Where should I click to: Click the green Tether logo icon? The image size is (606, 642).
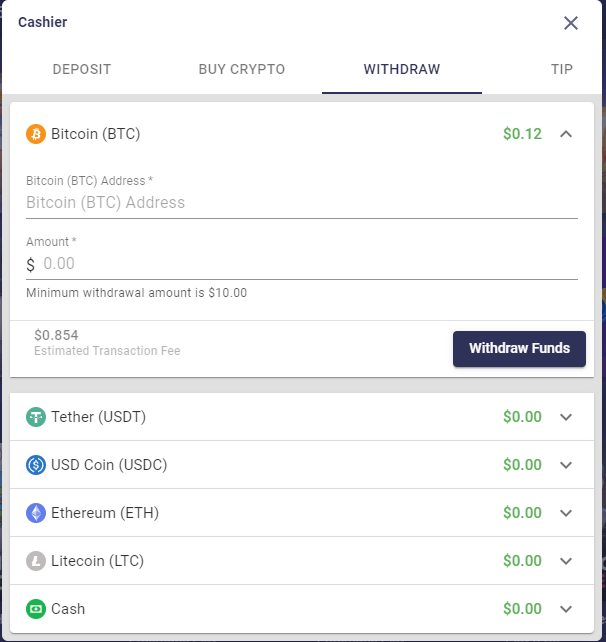pyautogui.click(x=36, y=417)
